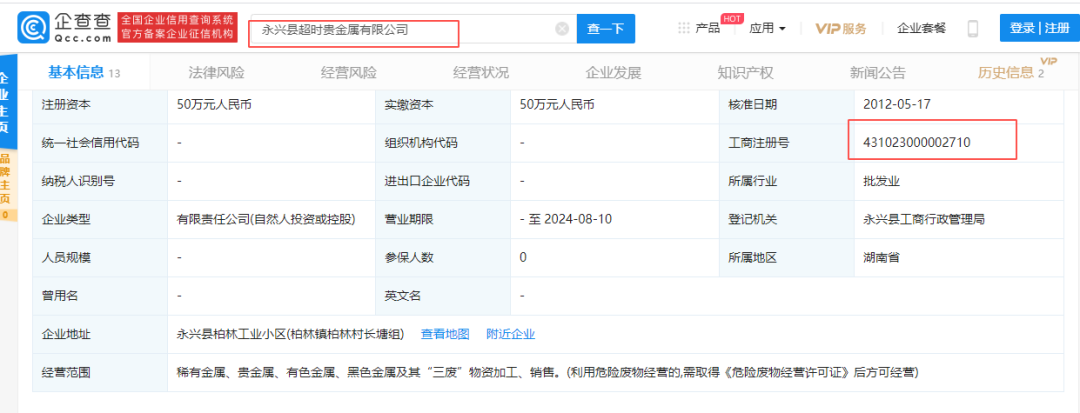Click the 注册资本 value 50万元人民币
This screenshot has width=1080, height=413.
[x=214, y=105]
